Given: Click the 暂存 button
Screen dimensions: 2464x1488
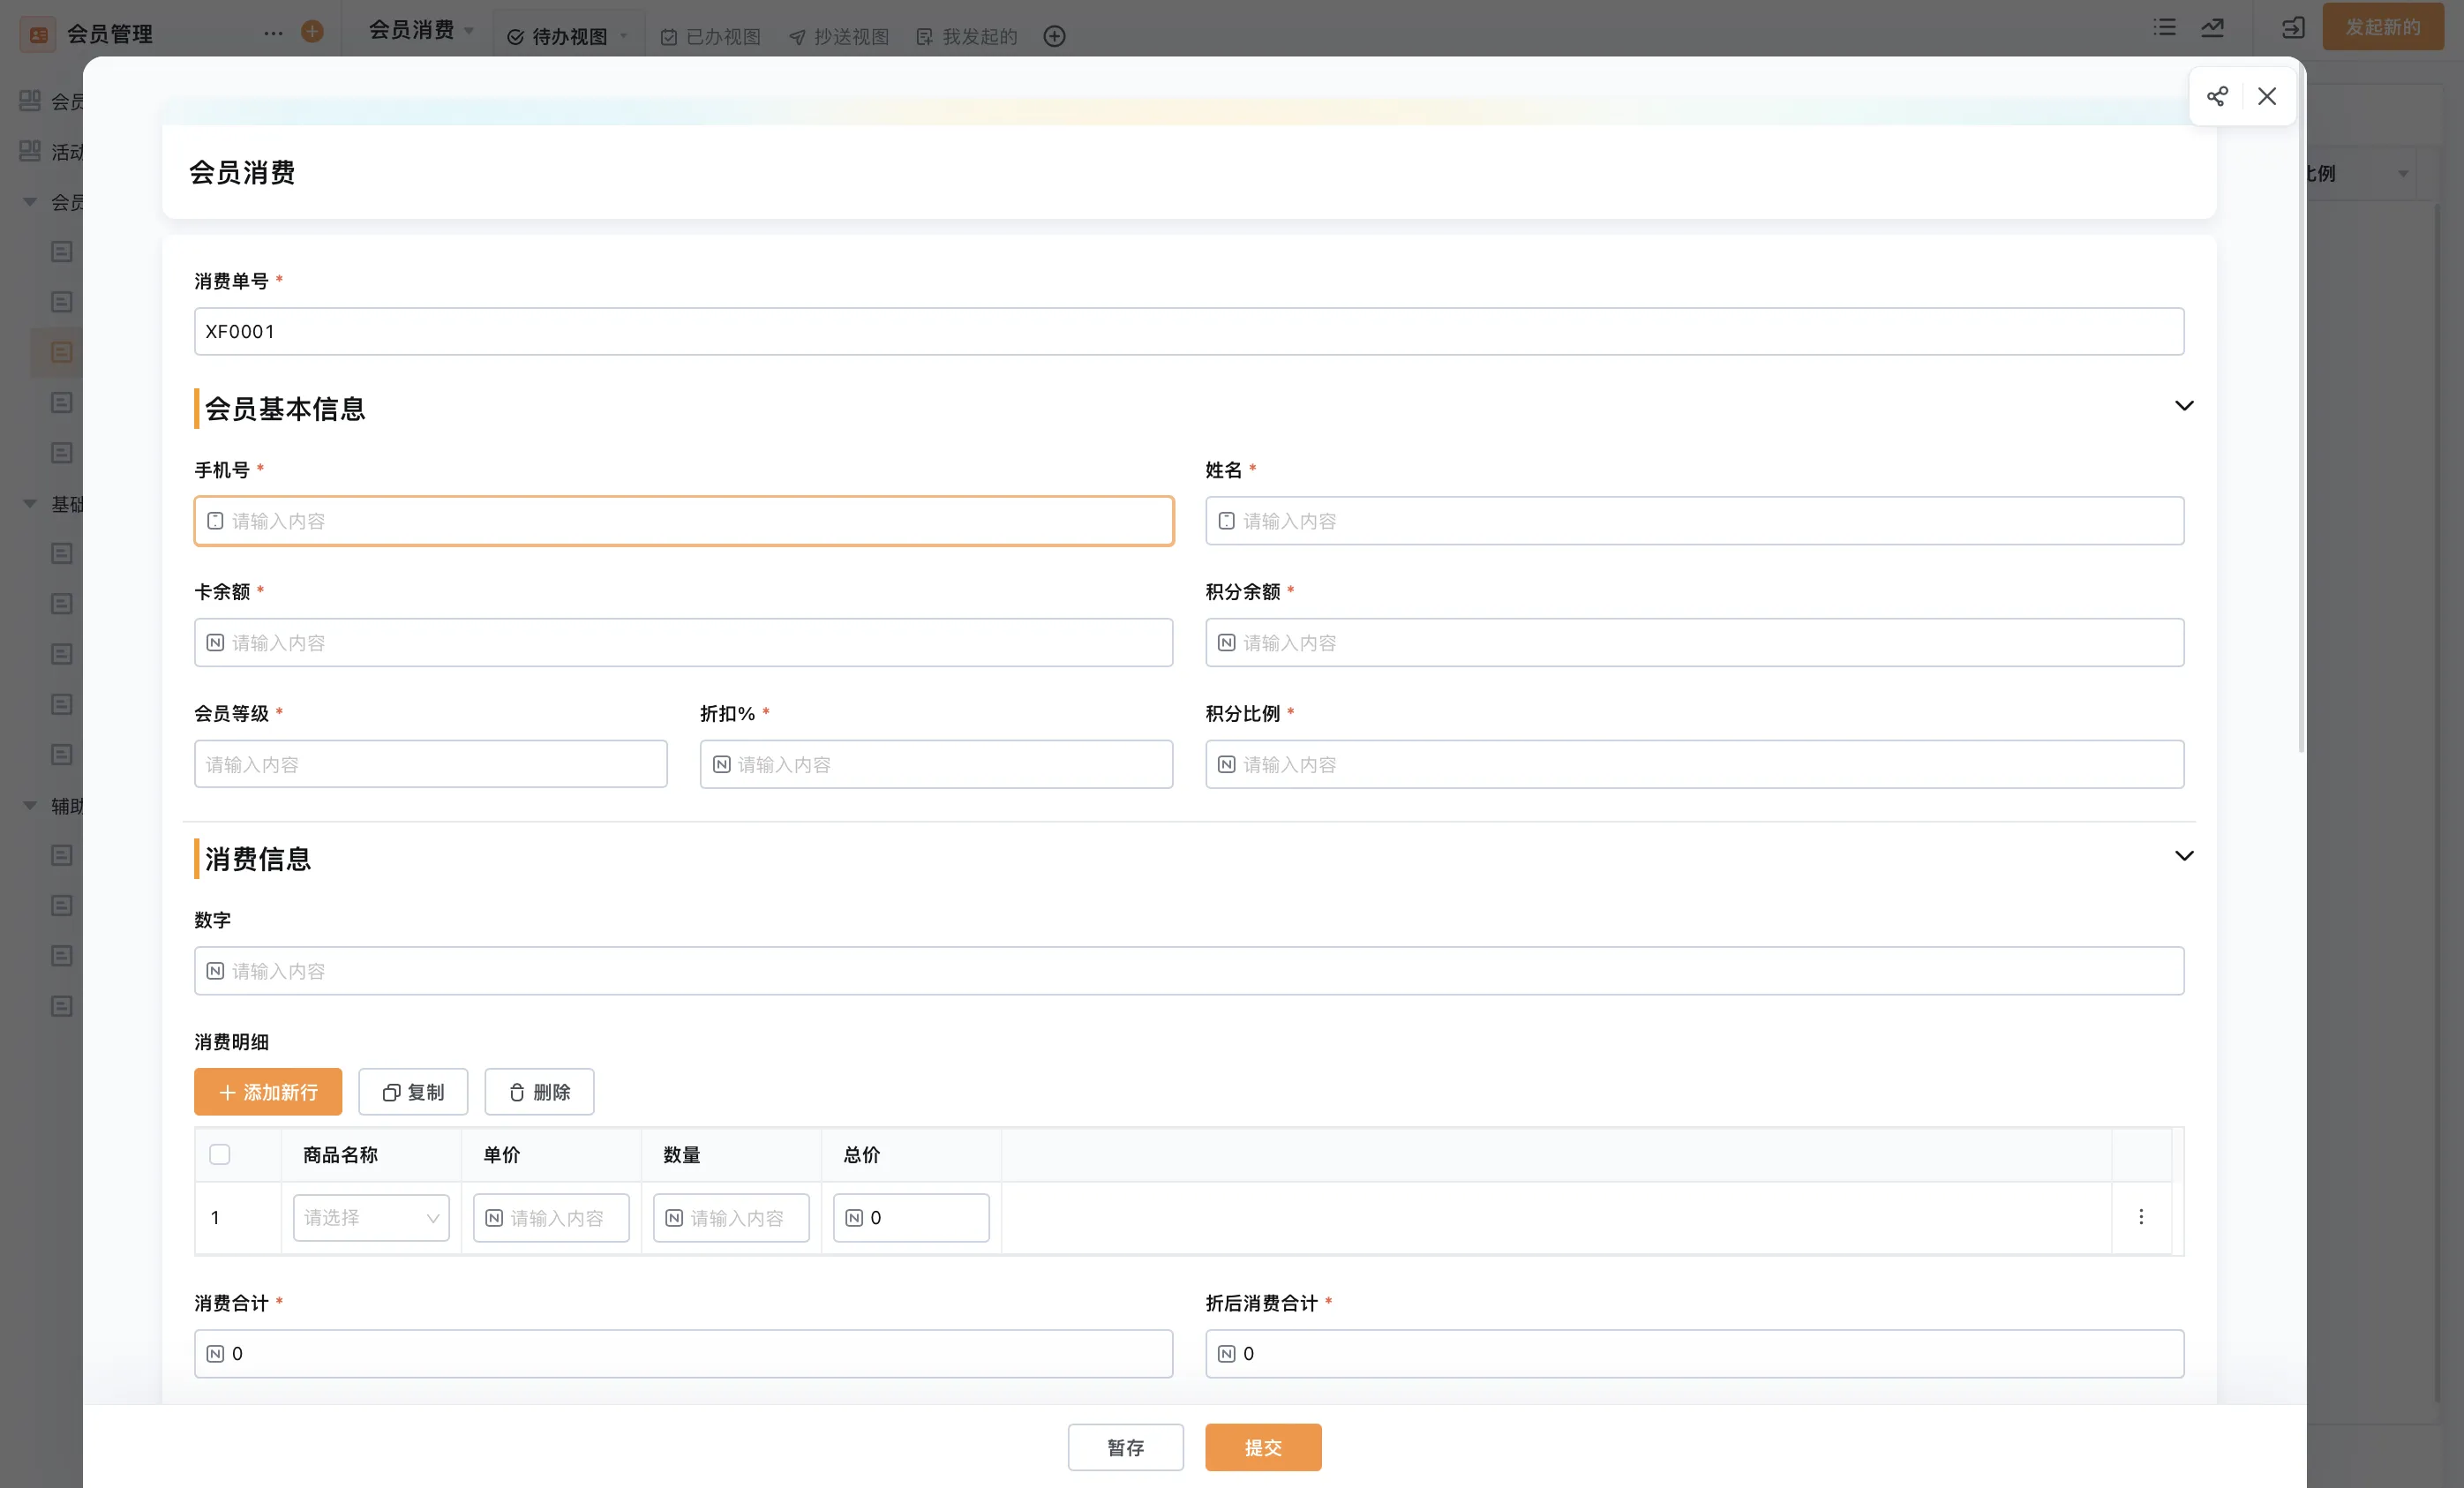Looking at the screenshot, I should (x=1125, y=1448).
